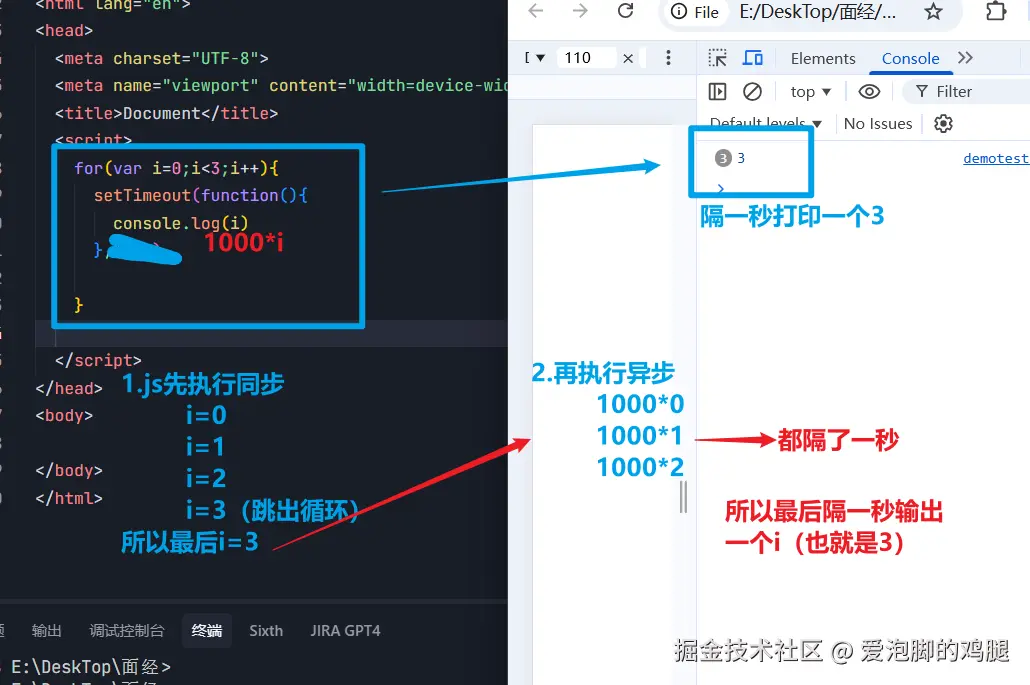Activate DevTools inspect element picker icon

click(x=717, y=58)
